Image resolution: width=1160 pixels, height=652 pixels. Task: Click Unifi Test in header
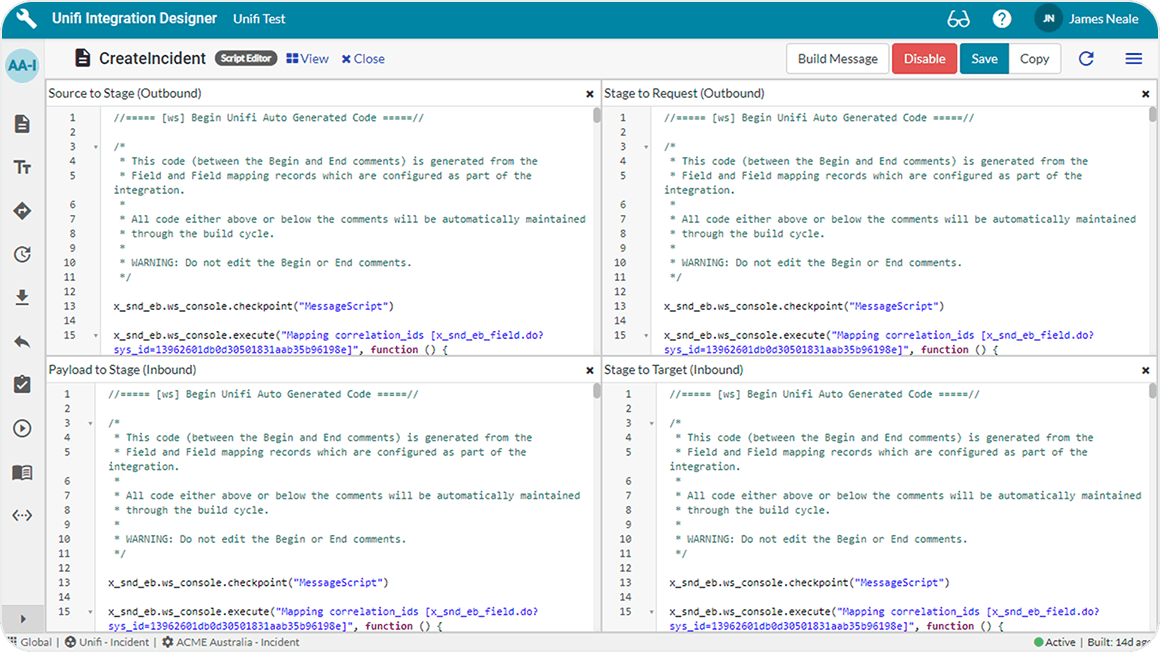[259, 19]
